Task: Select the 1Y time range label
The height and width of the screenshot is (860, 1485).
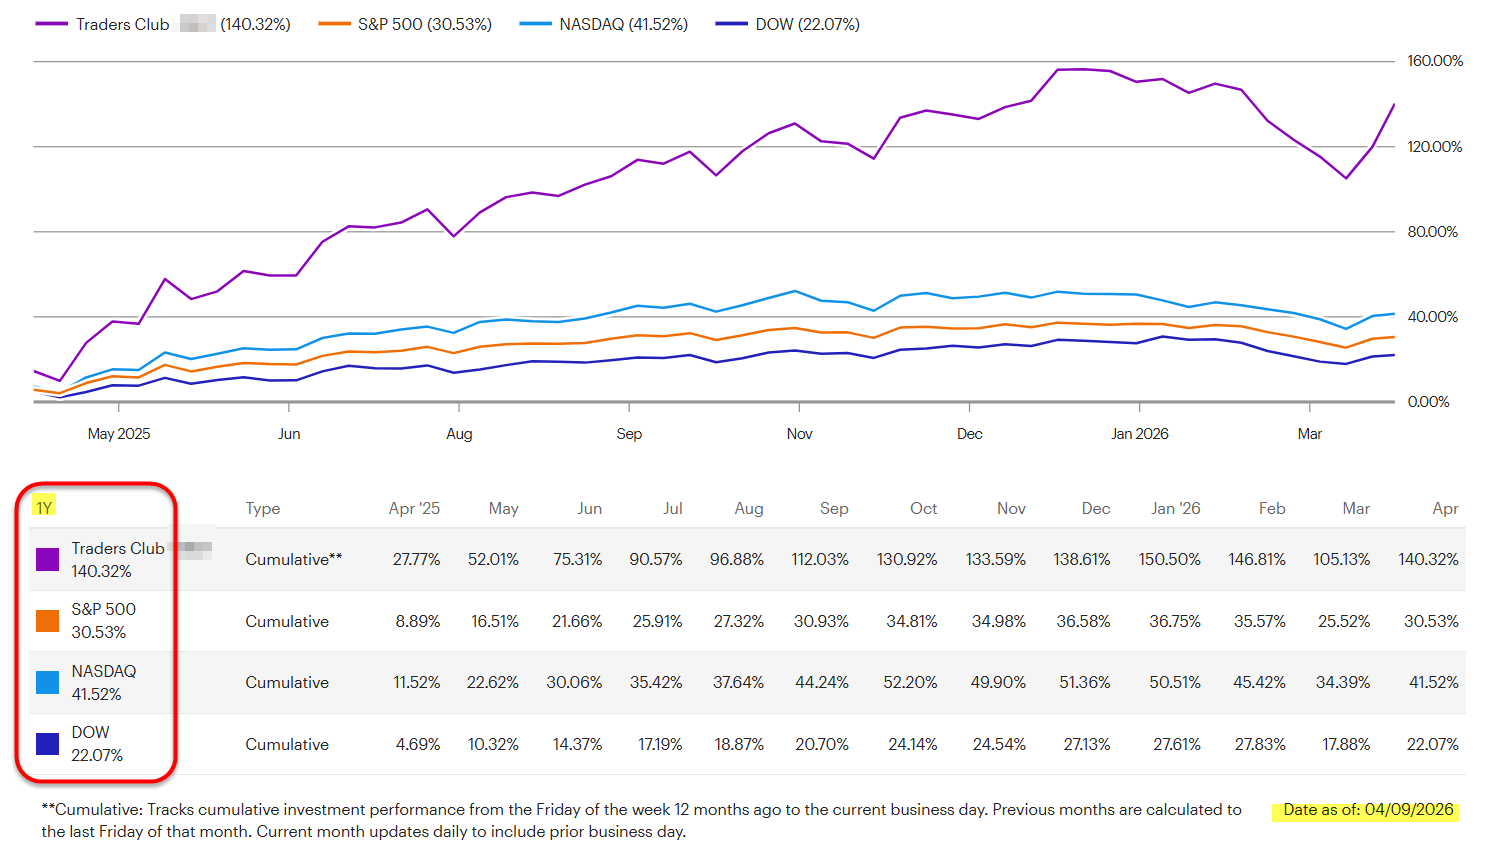Action: click(x=44, y=508)
